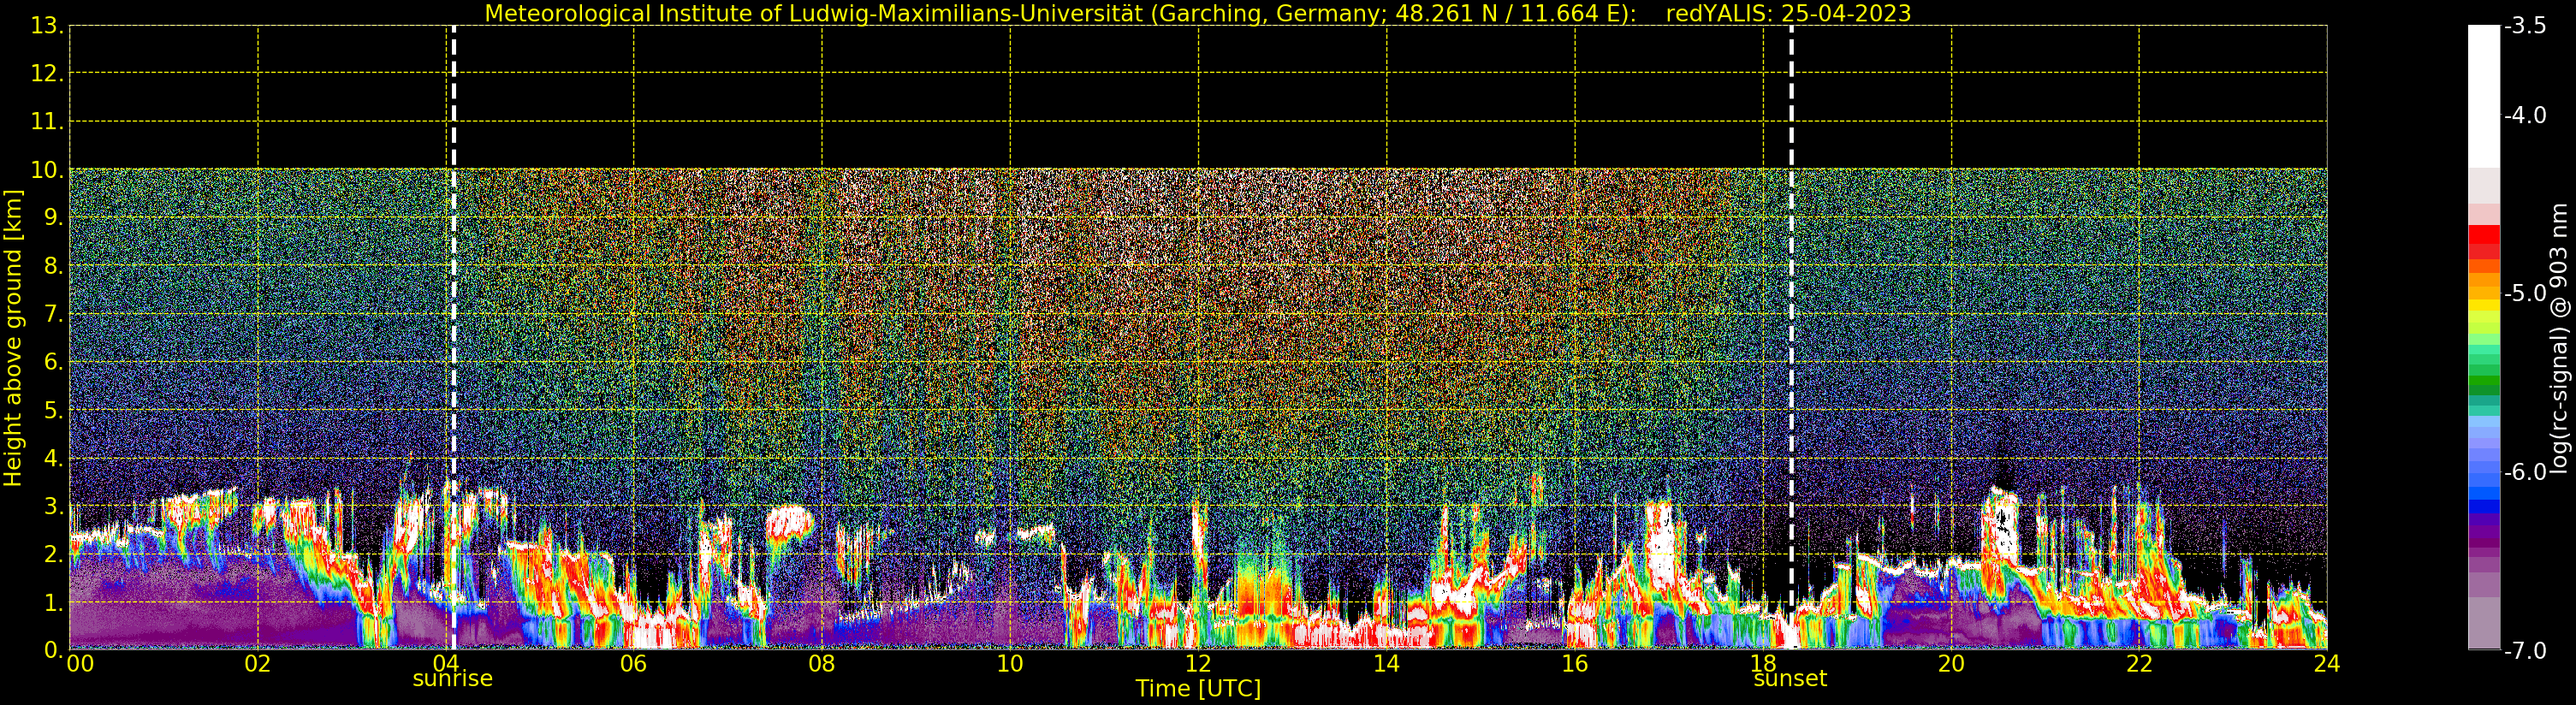
Task: Click the time axis tick '16'
Action: tap(1575, 663)
